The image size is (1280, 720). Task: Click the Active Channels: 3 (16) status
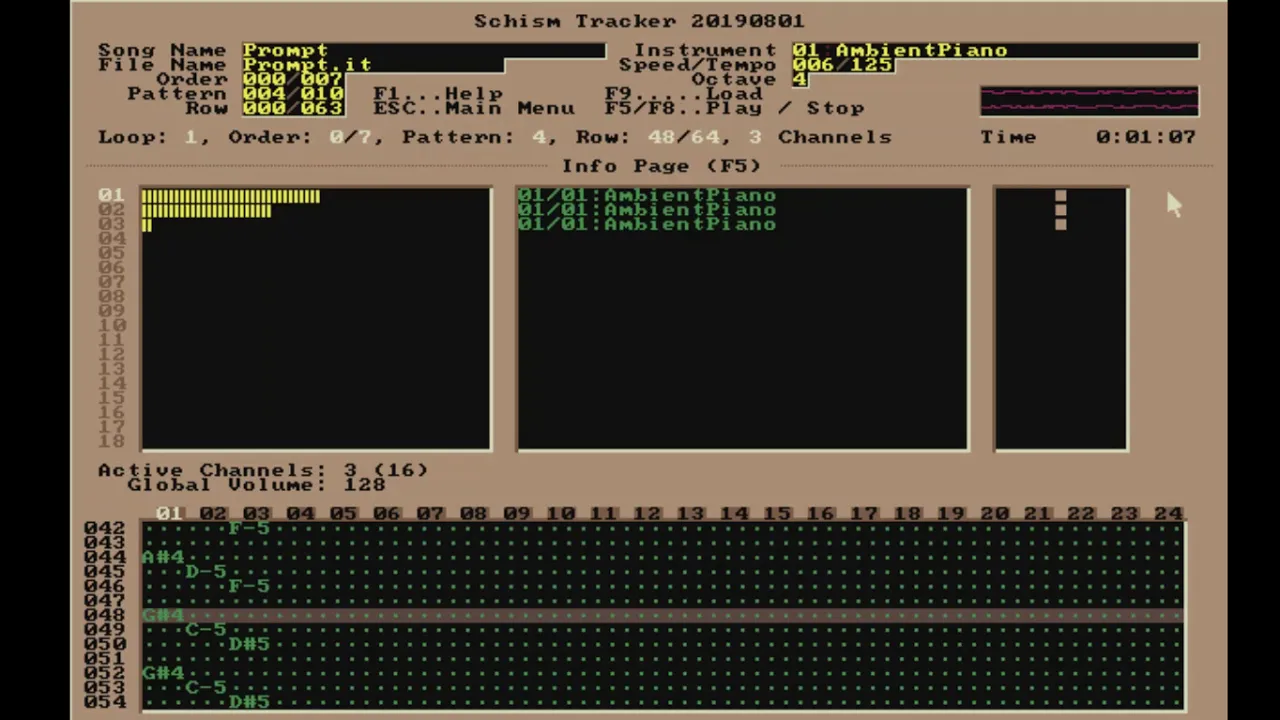click(263, 470)
